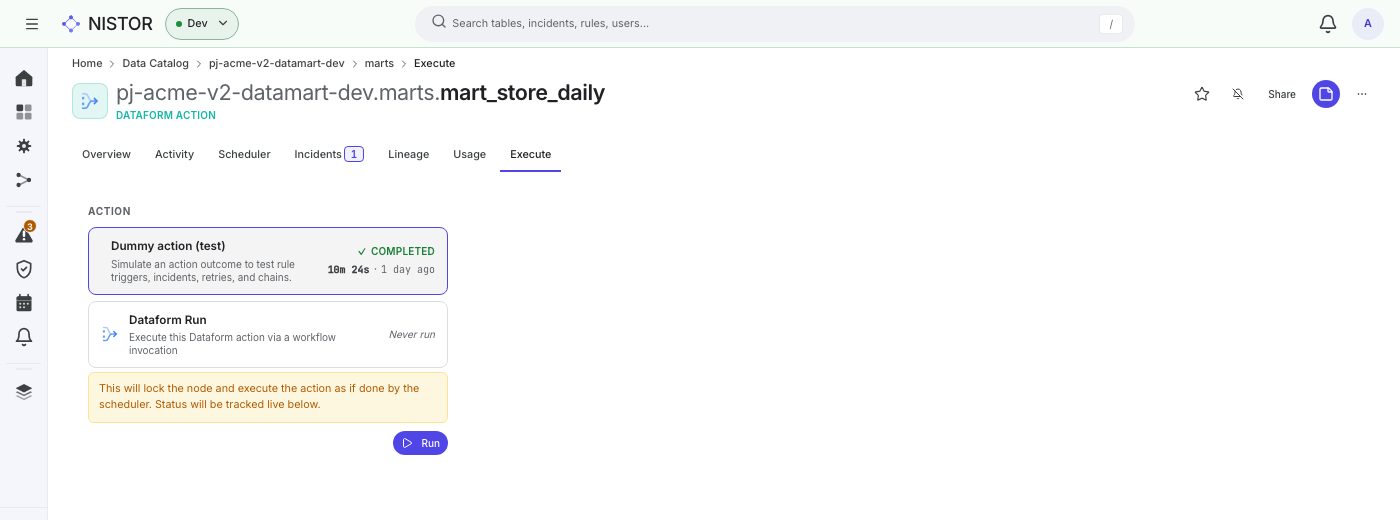This screenshot has height=520, width=1400.
Task: Go to Home in the sidebar
Action: point(24,78)
